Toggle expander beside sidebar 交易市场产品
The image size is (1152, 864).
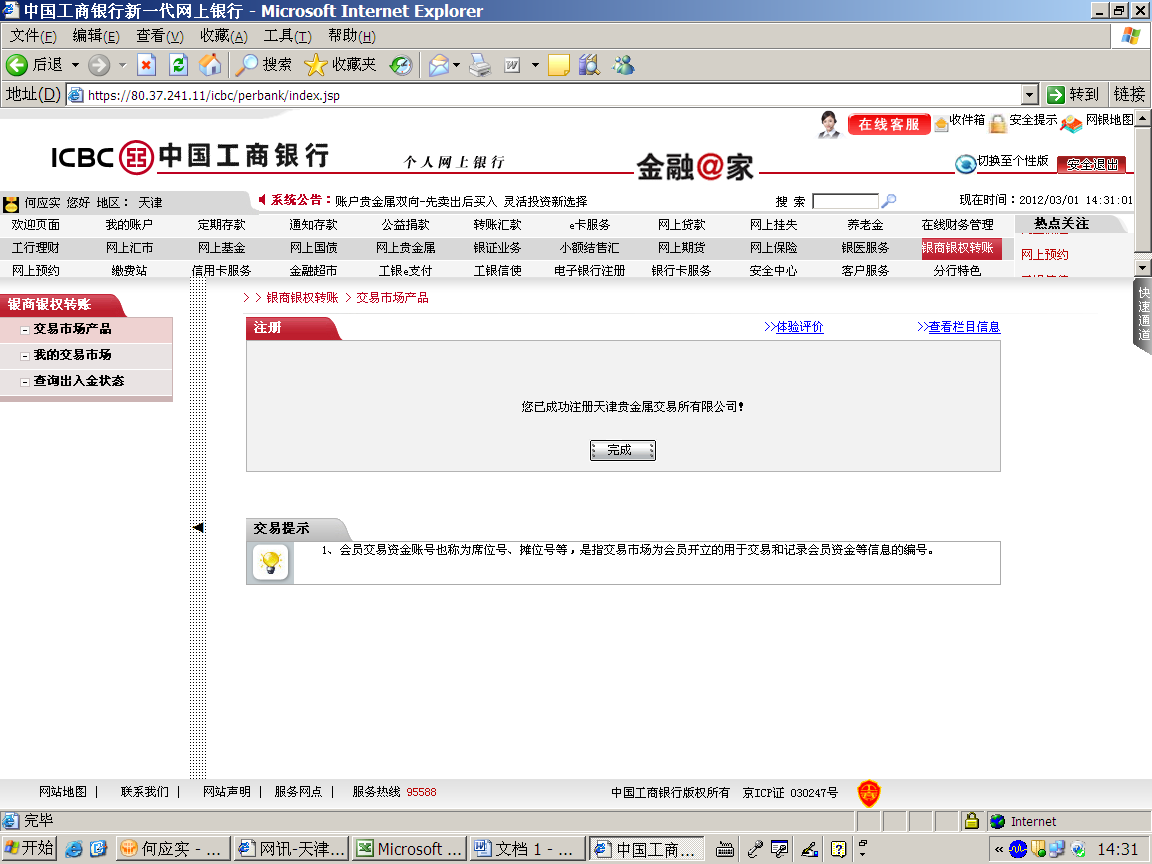pos(25,330)
